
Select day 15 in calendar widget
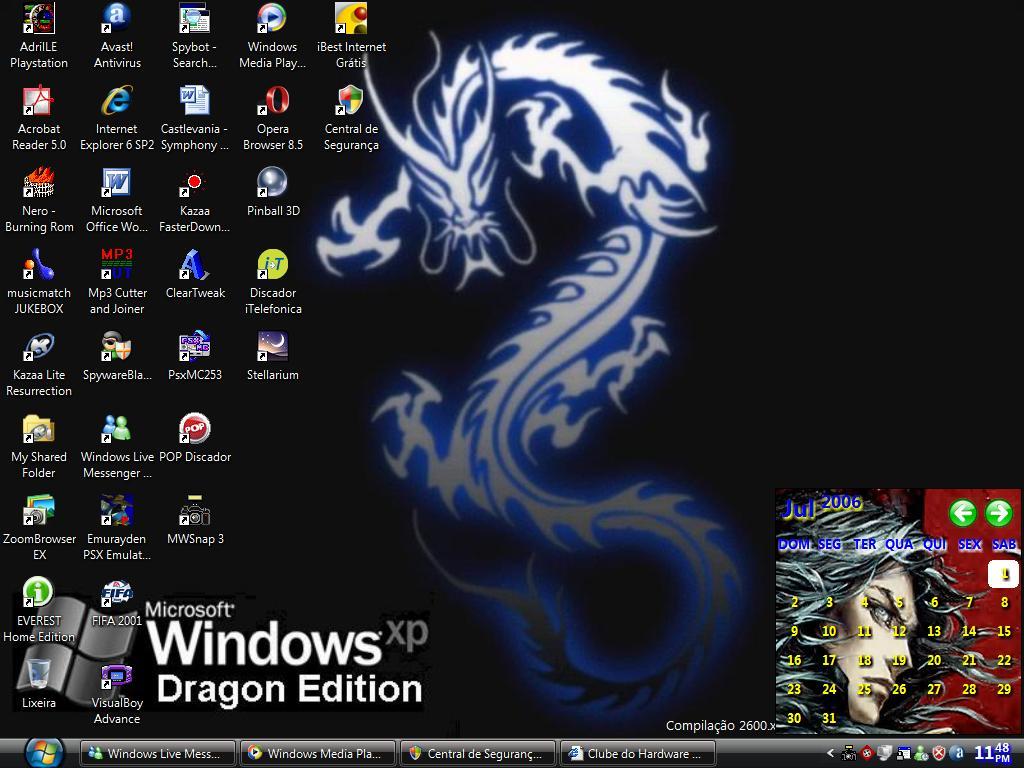(x=1004, y=632)
